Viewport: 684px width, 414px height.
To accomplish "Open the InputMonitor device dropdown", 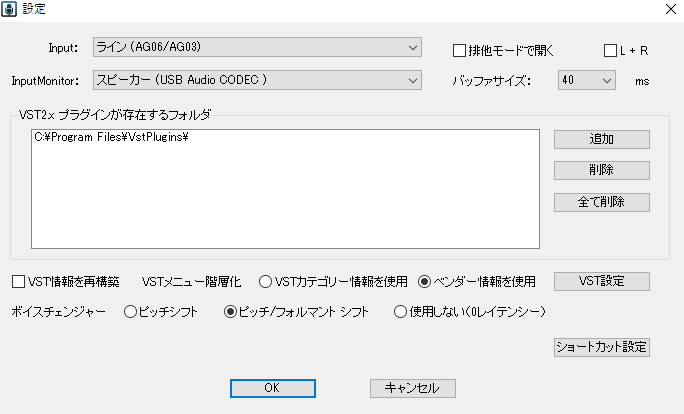I will (x=257, y=80).
